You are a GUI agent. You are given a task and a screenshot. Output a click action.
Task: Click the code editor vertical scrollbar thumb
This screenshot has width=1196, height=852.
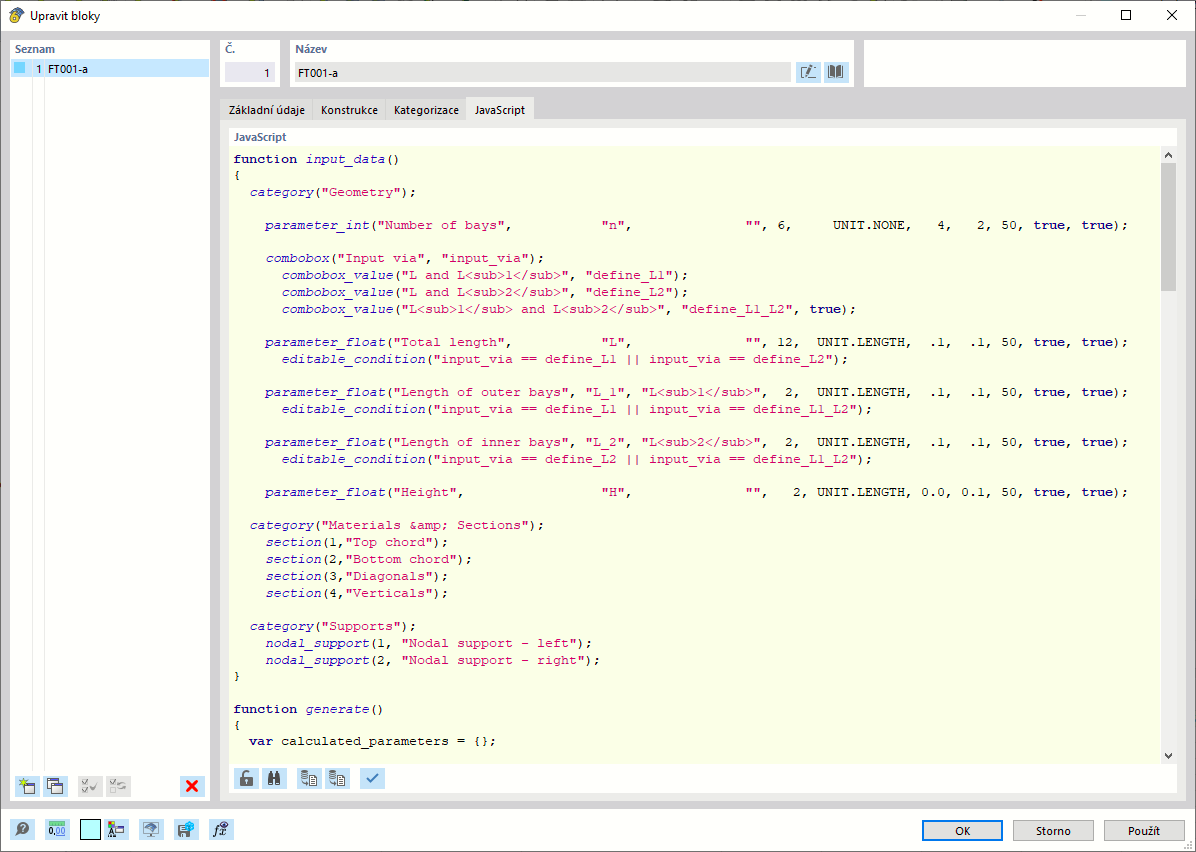pos(1168,227)
